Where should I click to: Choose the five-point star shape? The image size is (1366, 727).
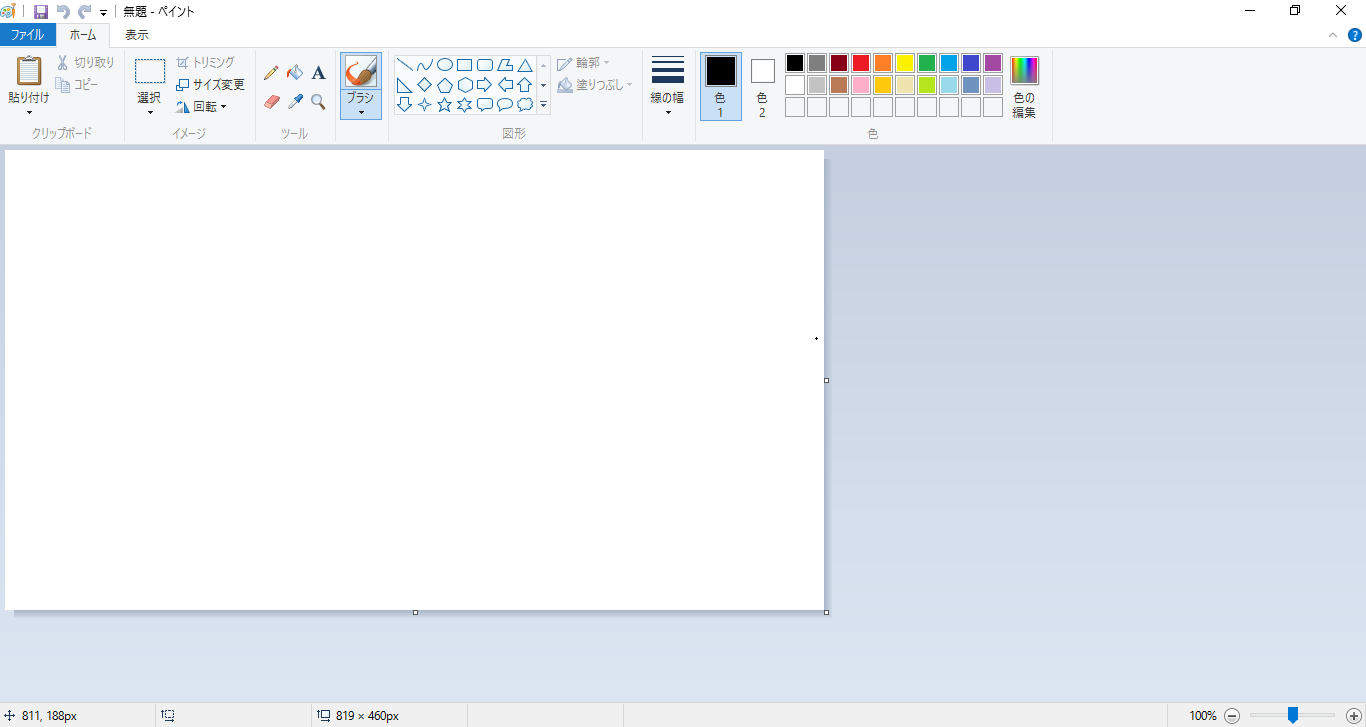point(444,105)
